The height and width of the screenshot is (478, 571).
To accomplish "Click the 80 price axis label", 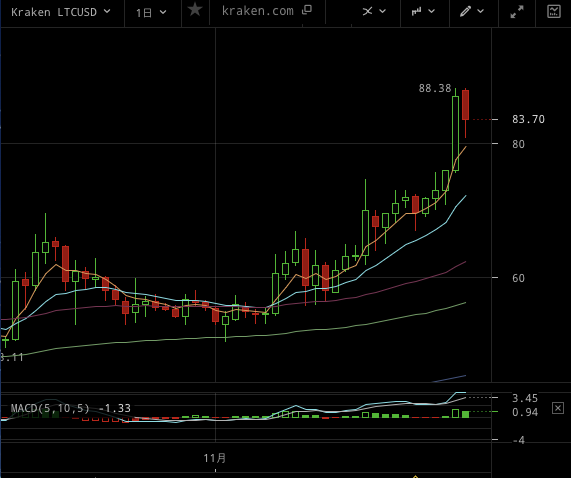I will click(x=519, y=144).
